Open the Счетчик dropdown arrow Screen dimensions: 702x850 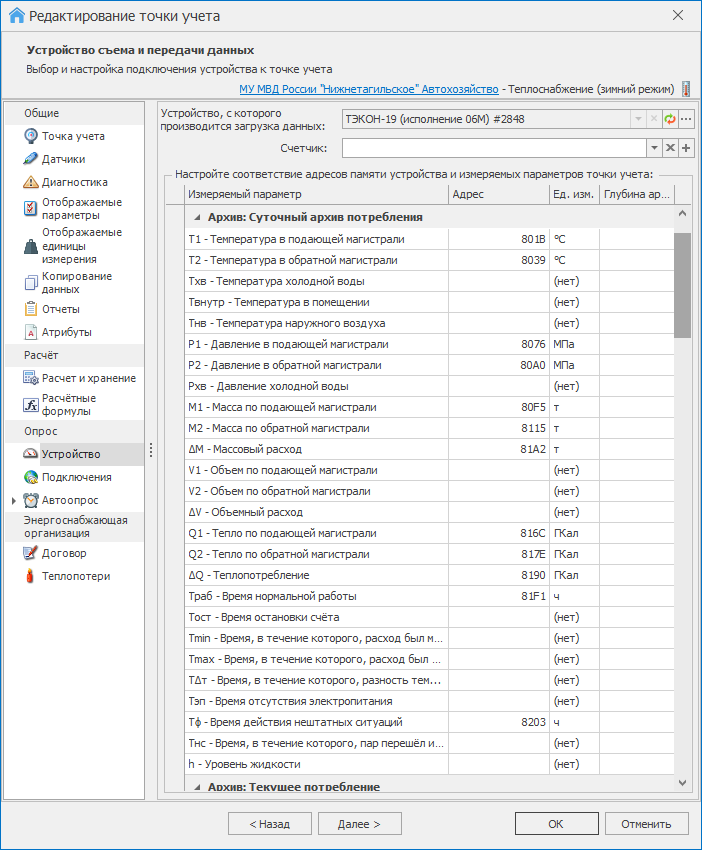(x=654, y=147)
